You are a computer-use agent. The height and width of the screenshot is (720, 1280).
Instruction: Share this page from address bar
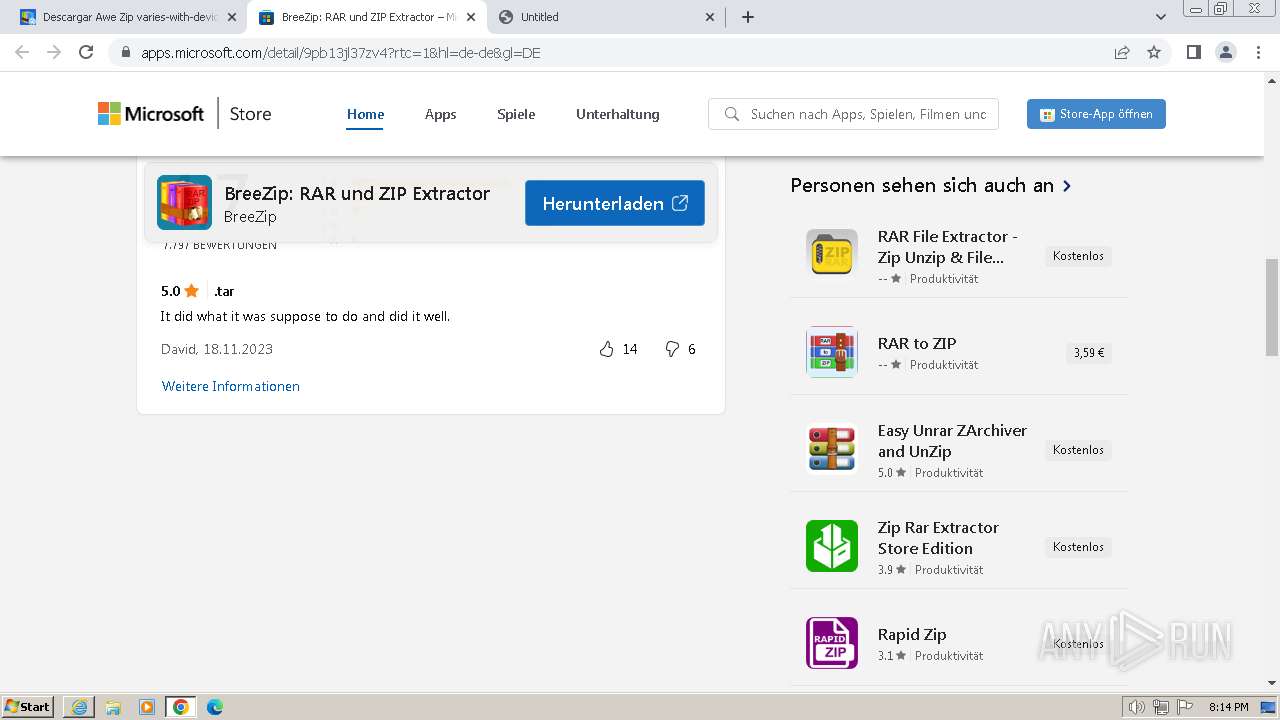tap(1122, 52)
